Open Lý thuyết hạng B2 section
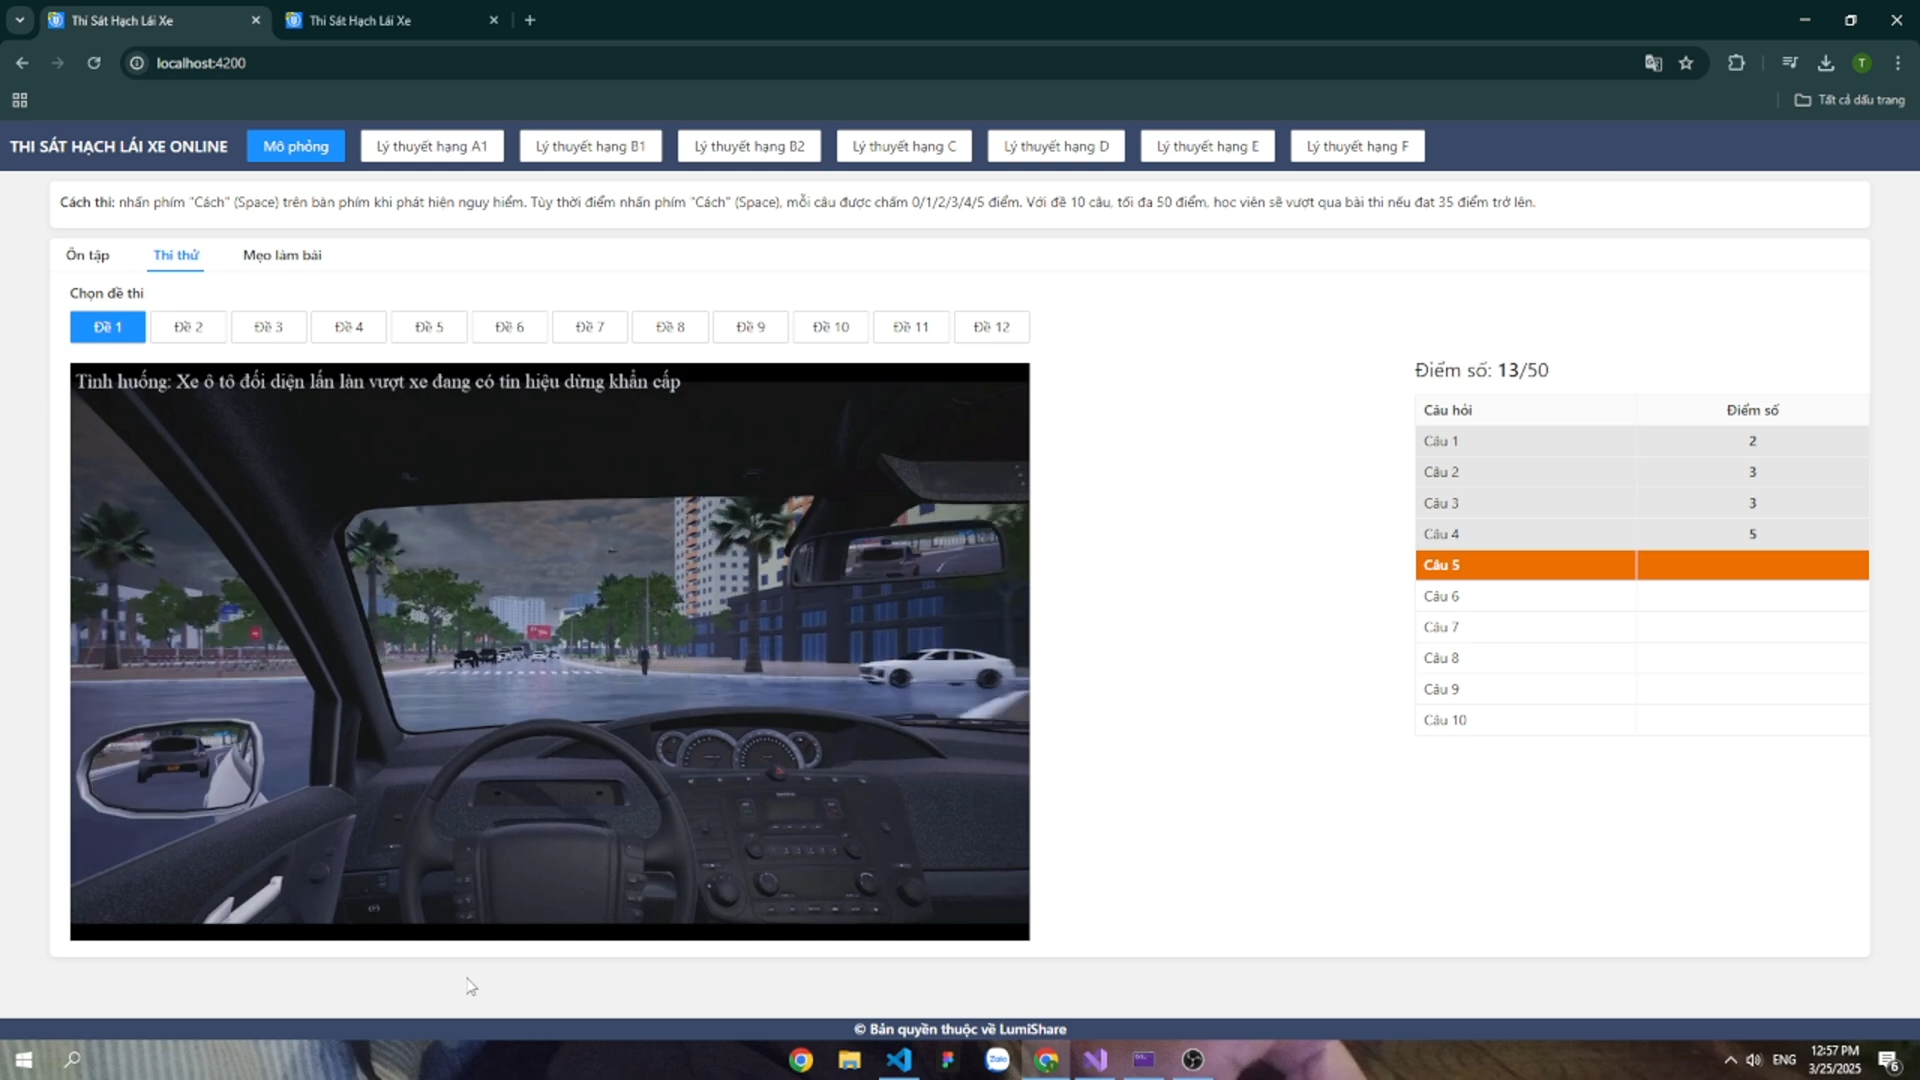Screen dimensions: 1920x1080 click(749, 146)
